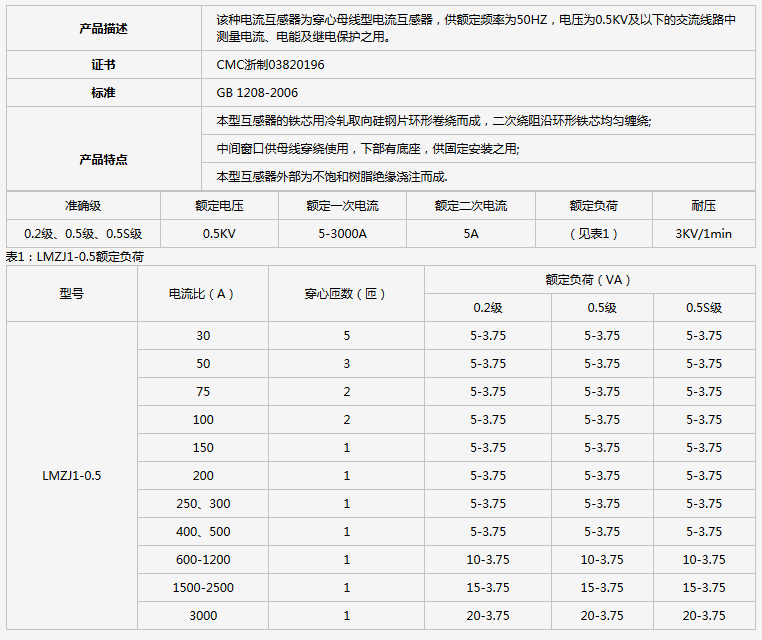Select the 证书 label cell
This screenshot has width=762, height=640.
(103, 64)
